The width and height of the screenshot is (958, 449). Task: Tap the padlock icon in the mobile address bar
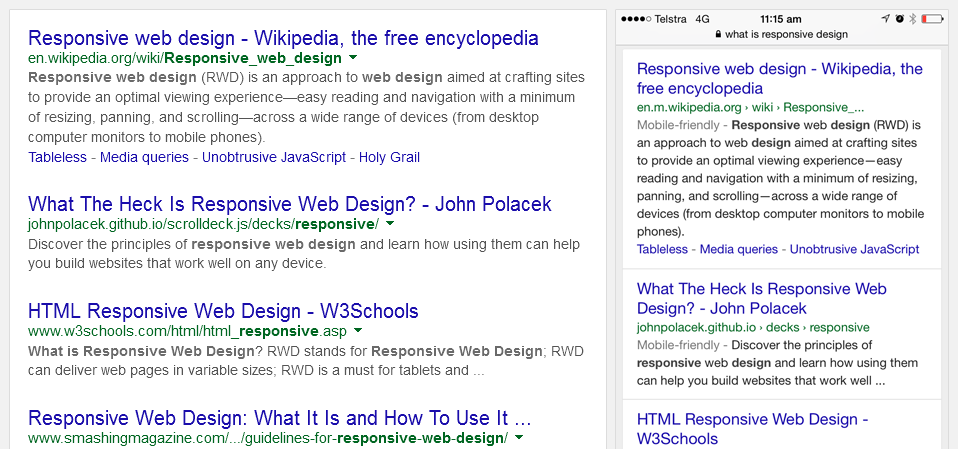pyautogui.click(x=718, y=35)
